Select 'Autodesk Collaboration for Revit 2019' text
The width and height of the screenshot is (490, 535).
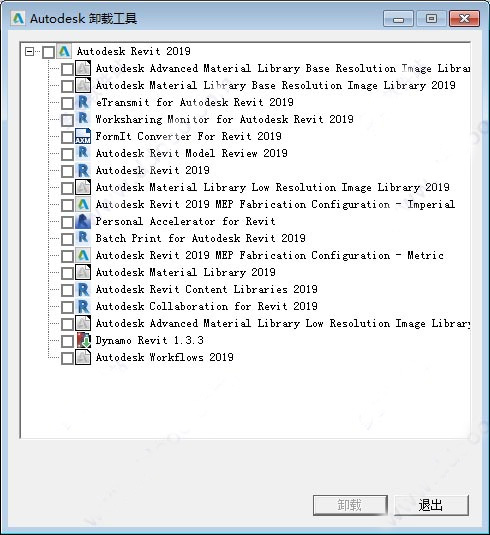(x=206, y=306)
